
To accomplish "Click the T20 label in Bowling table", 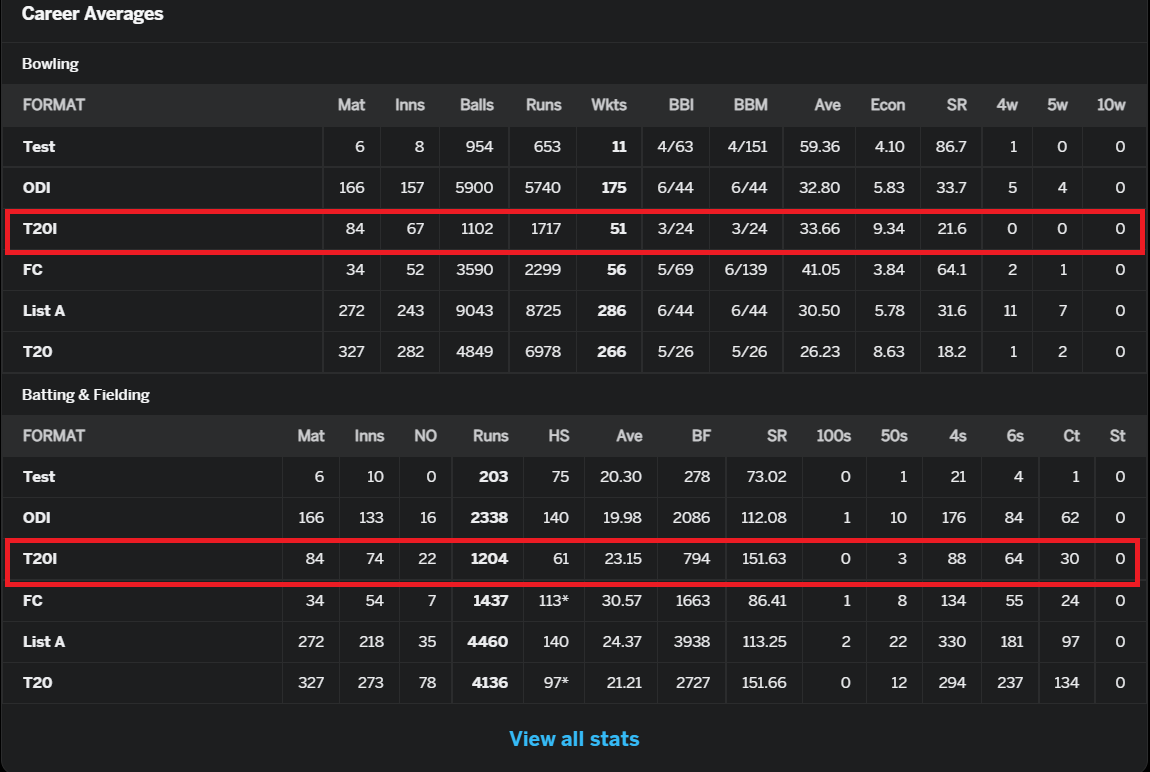I will [x=37, y=352].
